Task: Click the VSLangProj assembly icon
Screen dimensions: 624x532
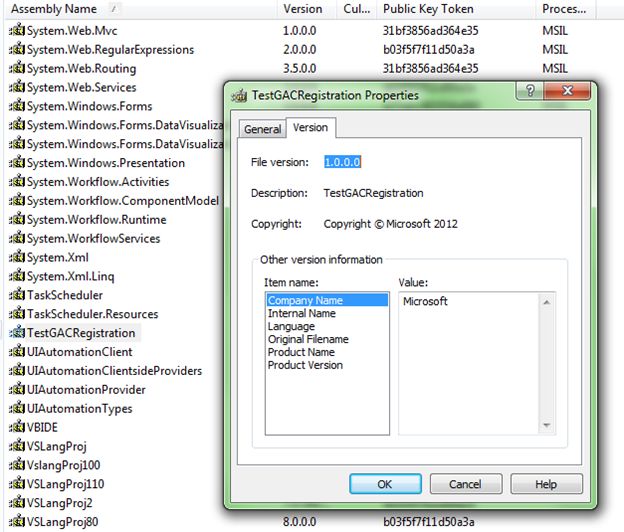Action: click(x=17, y=446)
